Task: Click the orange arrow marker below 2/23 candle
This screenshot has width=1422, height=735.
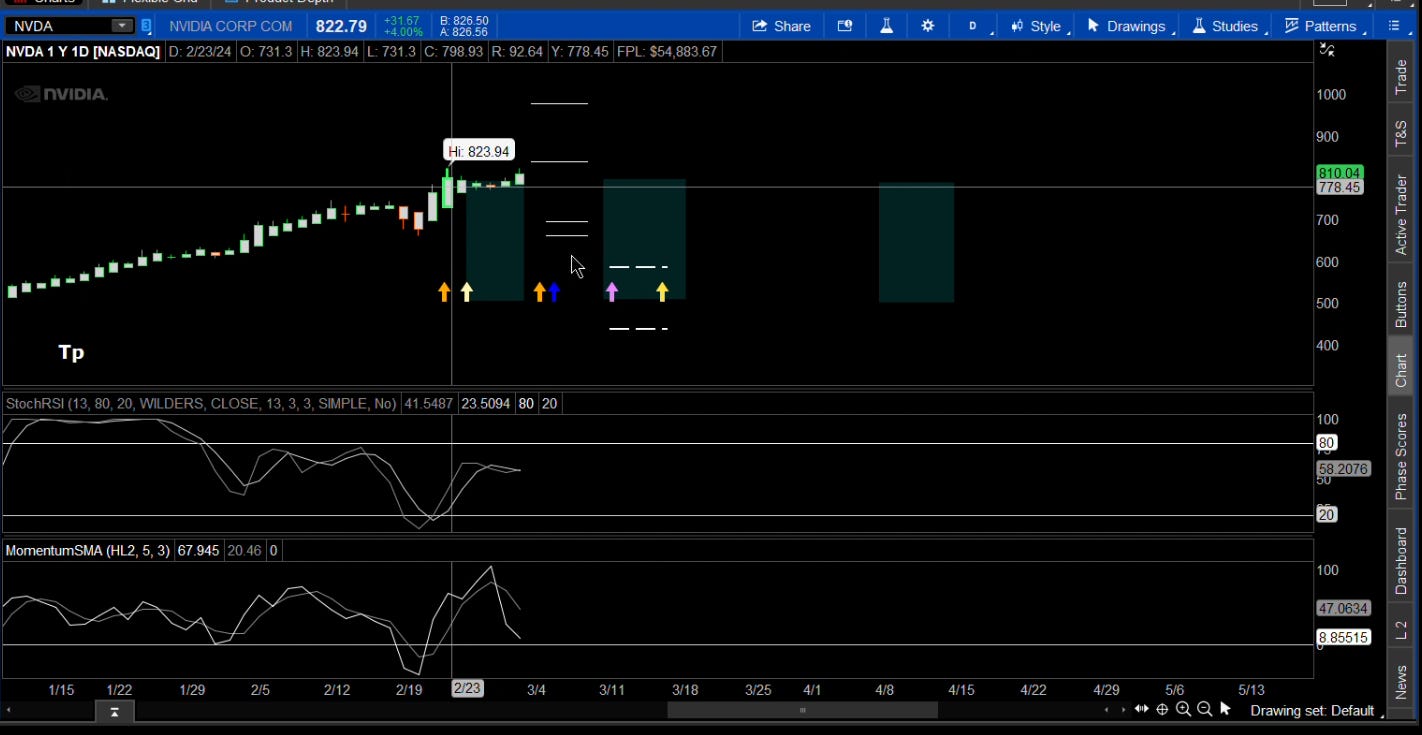Action: (x=445, y=291)
